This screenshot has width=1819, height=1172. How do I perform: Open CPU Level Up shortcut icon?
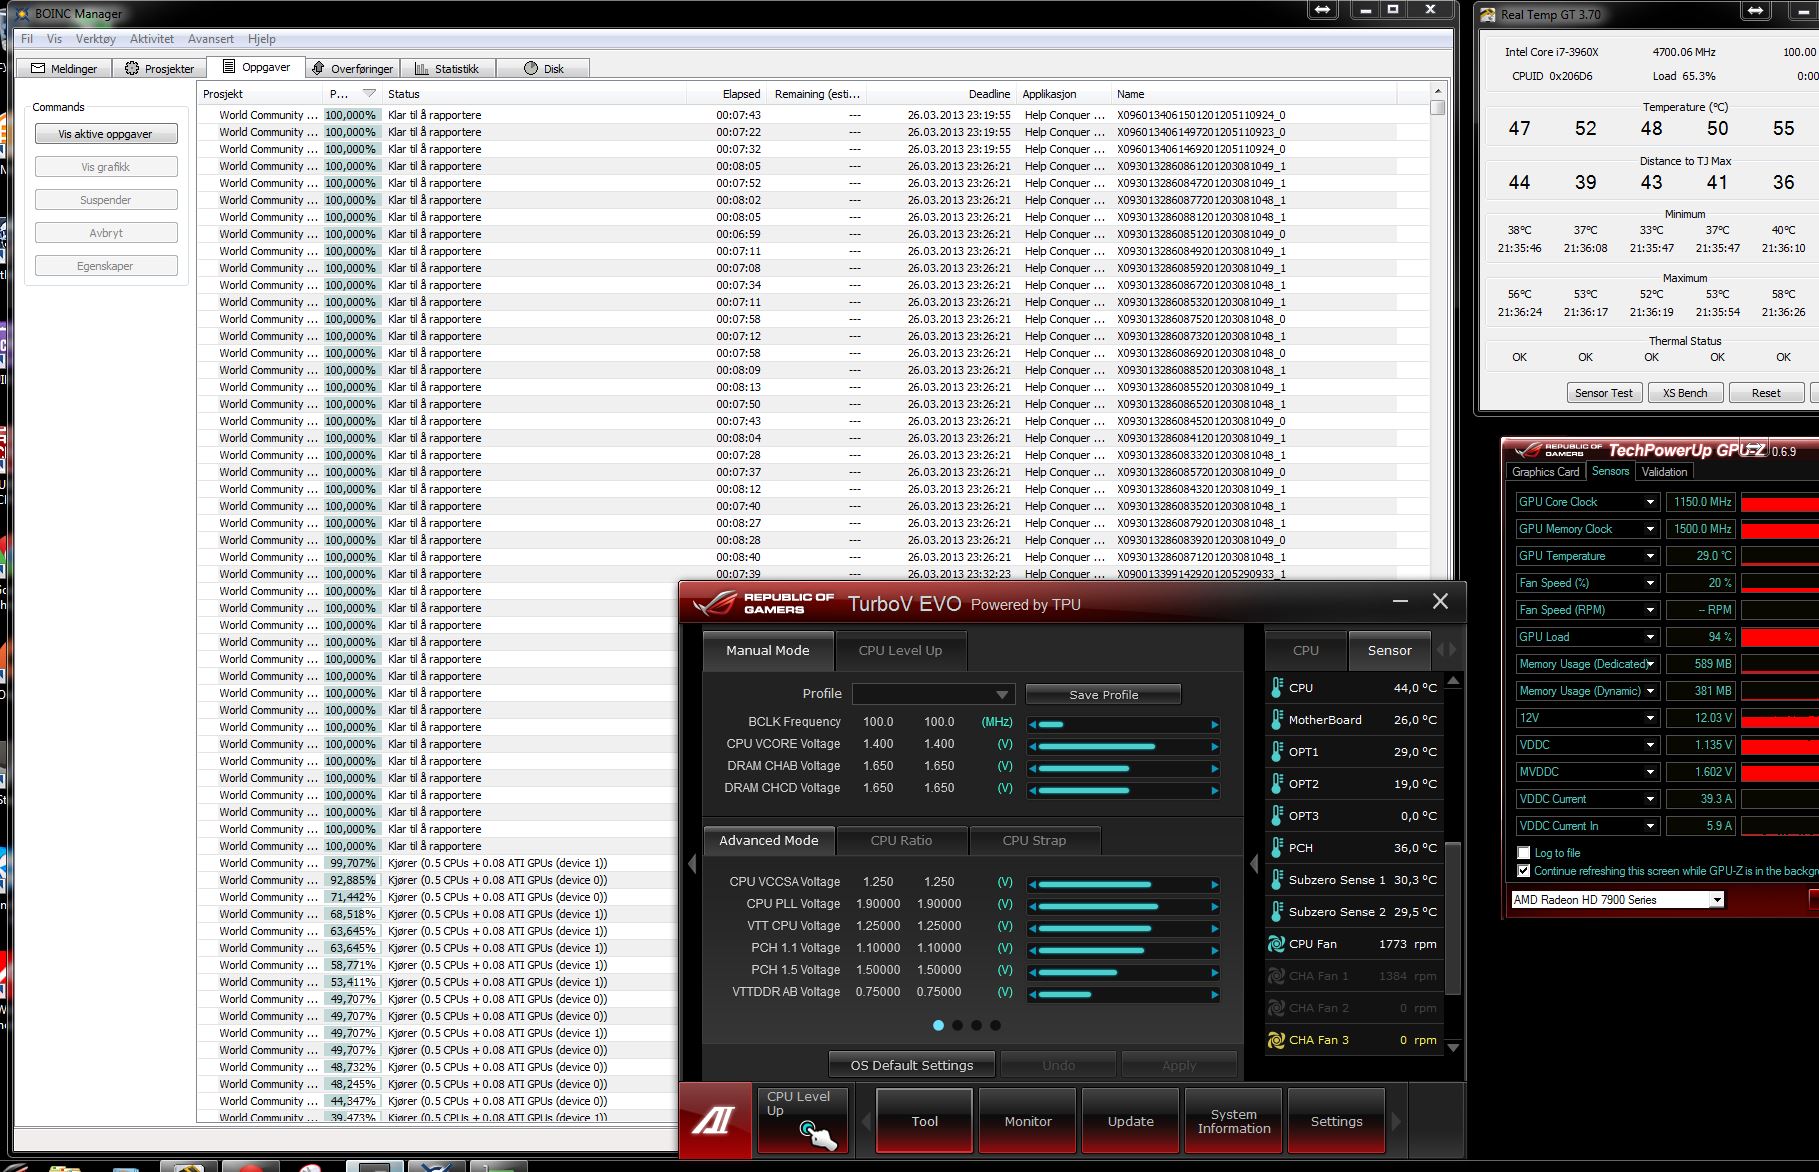(803, 1121)
